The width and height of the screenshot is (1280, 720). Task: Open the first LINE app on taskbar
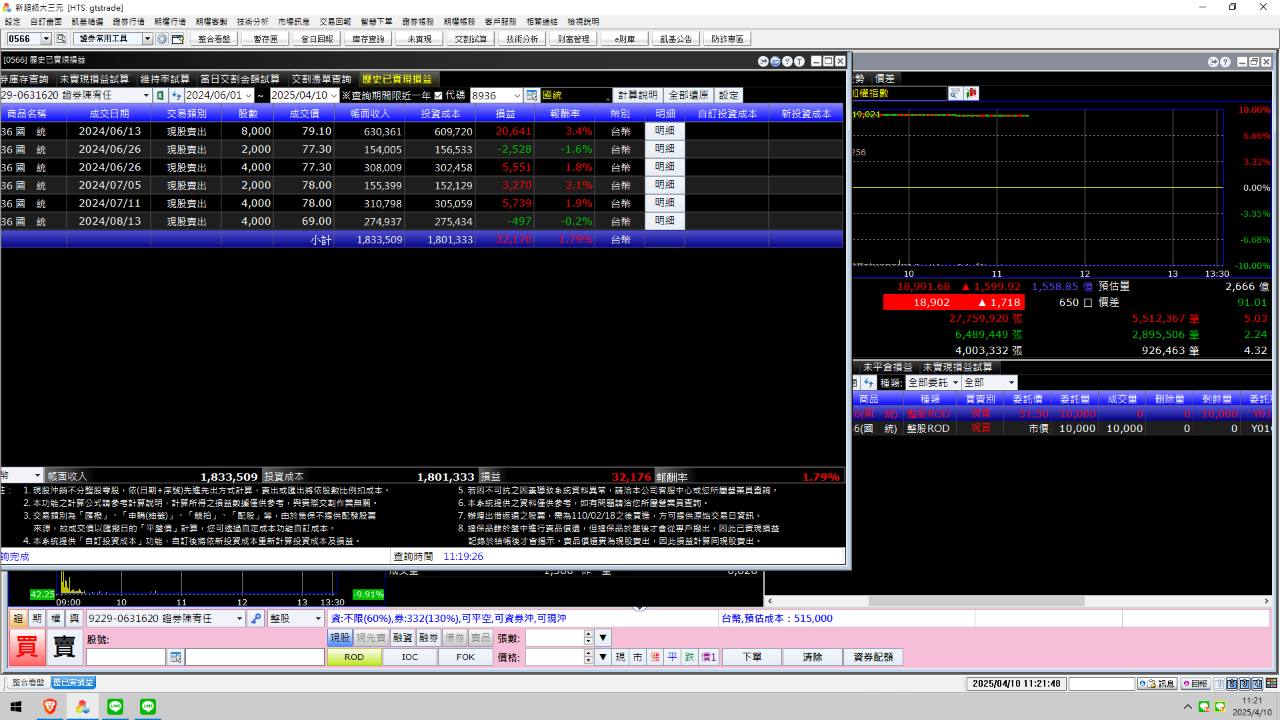[x=115, y=706]
